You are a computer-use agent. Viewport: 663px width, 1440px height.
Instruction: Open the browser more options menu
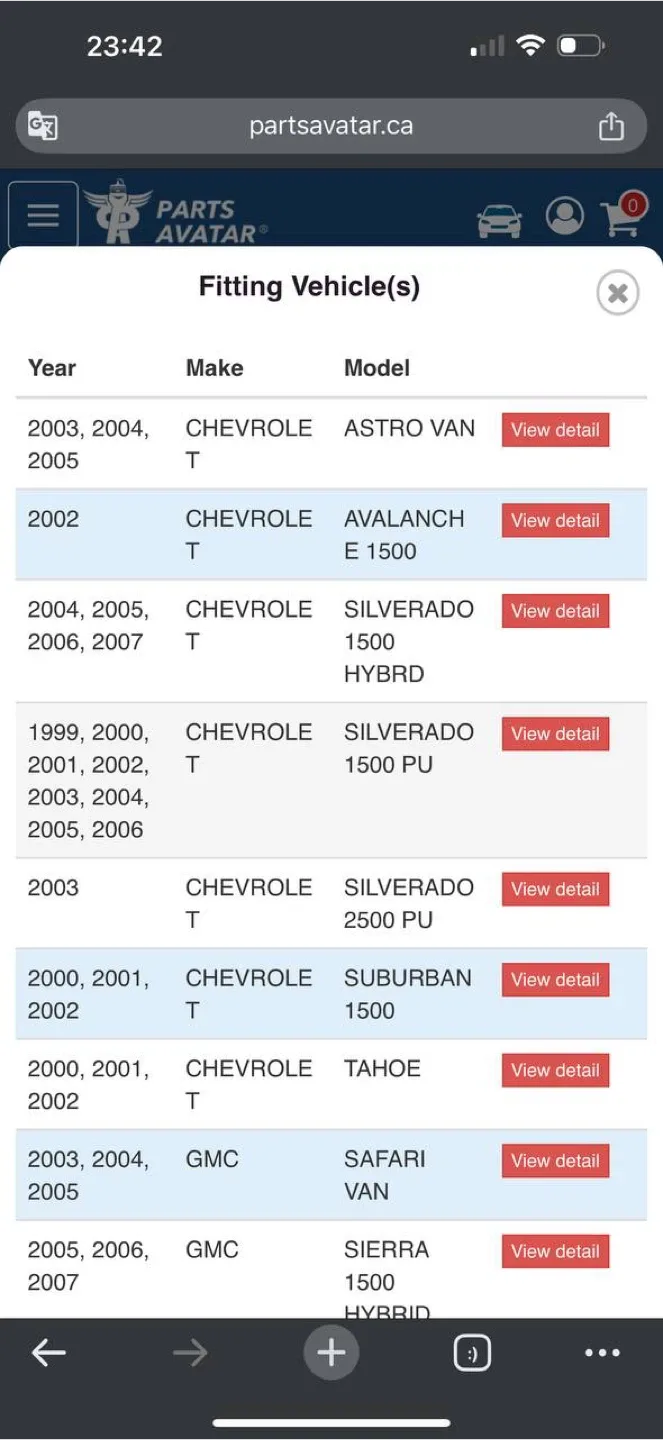(602, 1353)
